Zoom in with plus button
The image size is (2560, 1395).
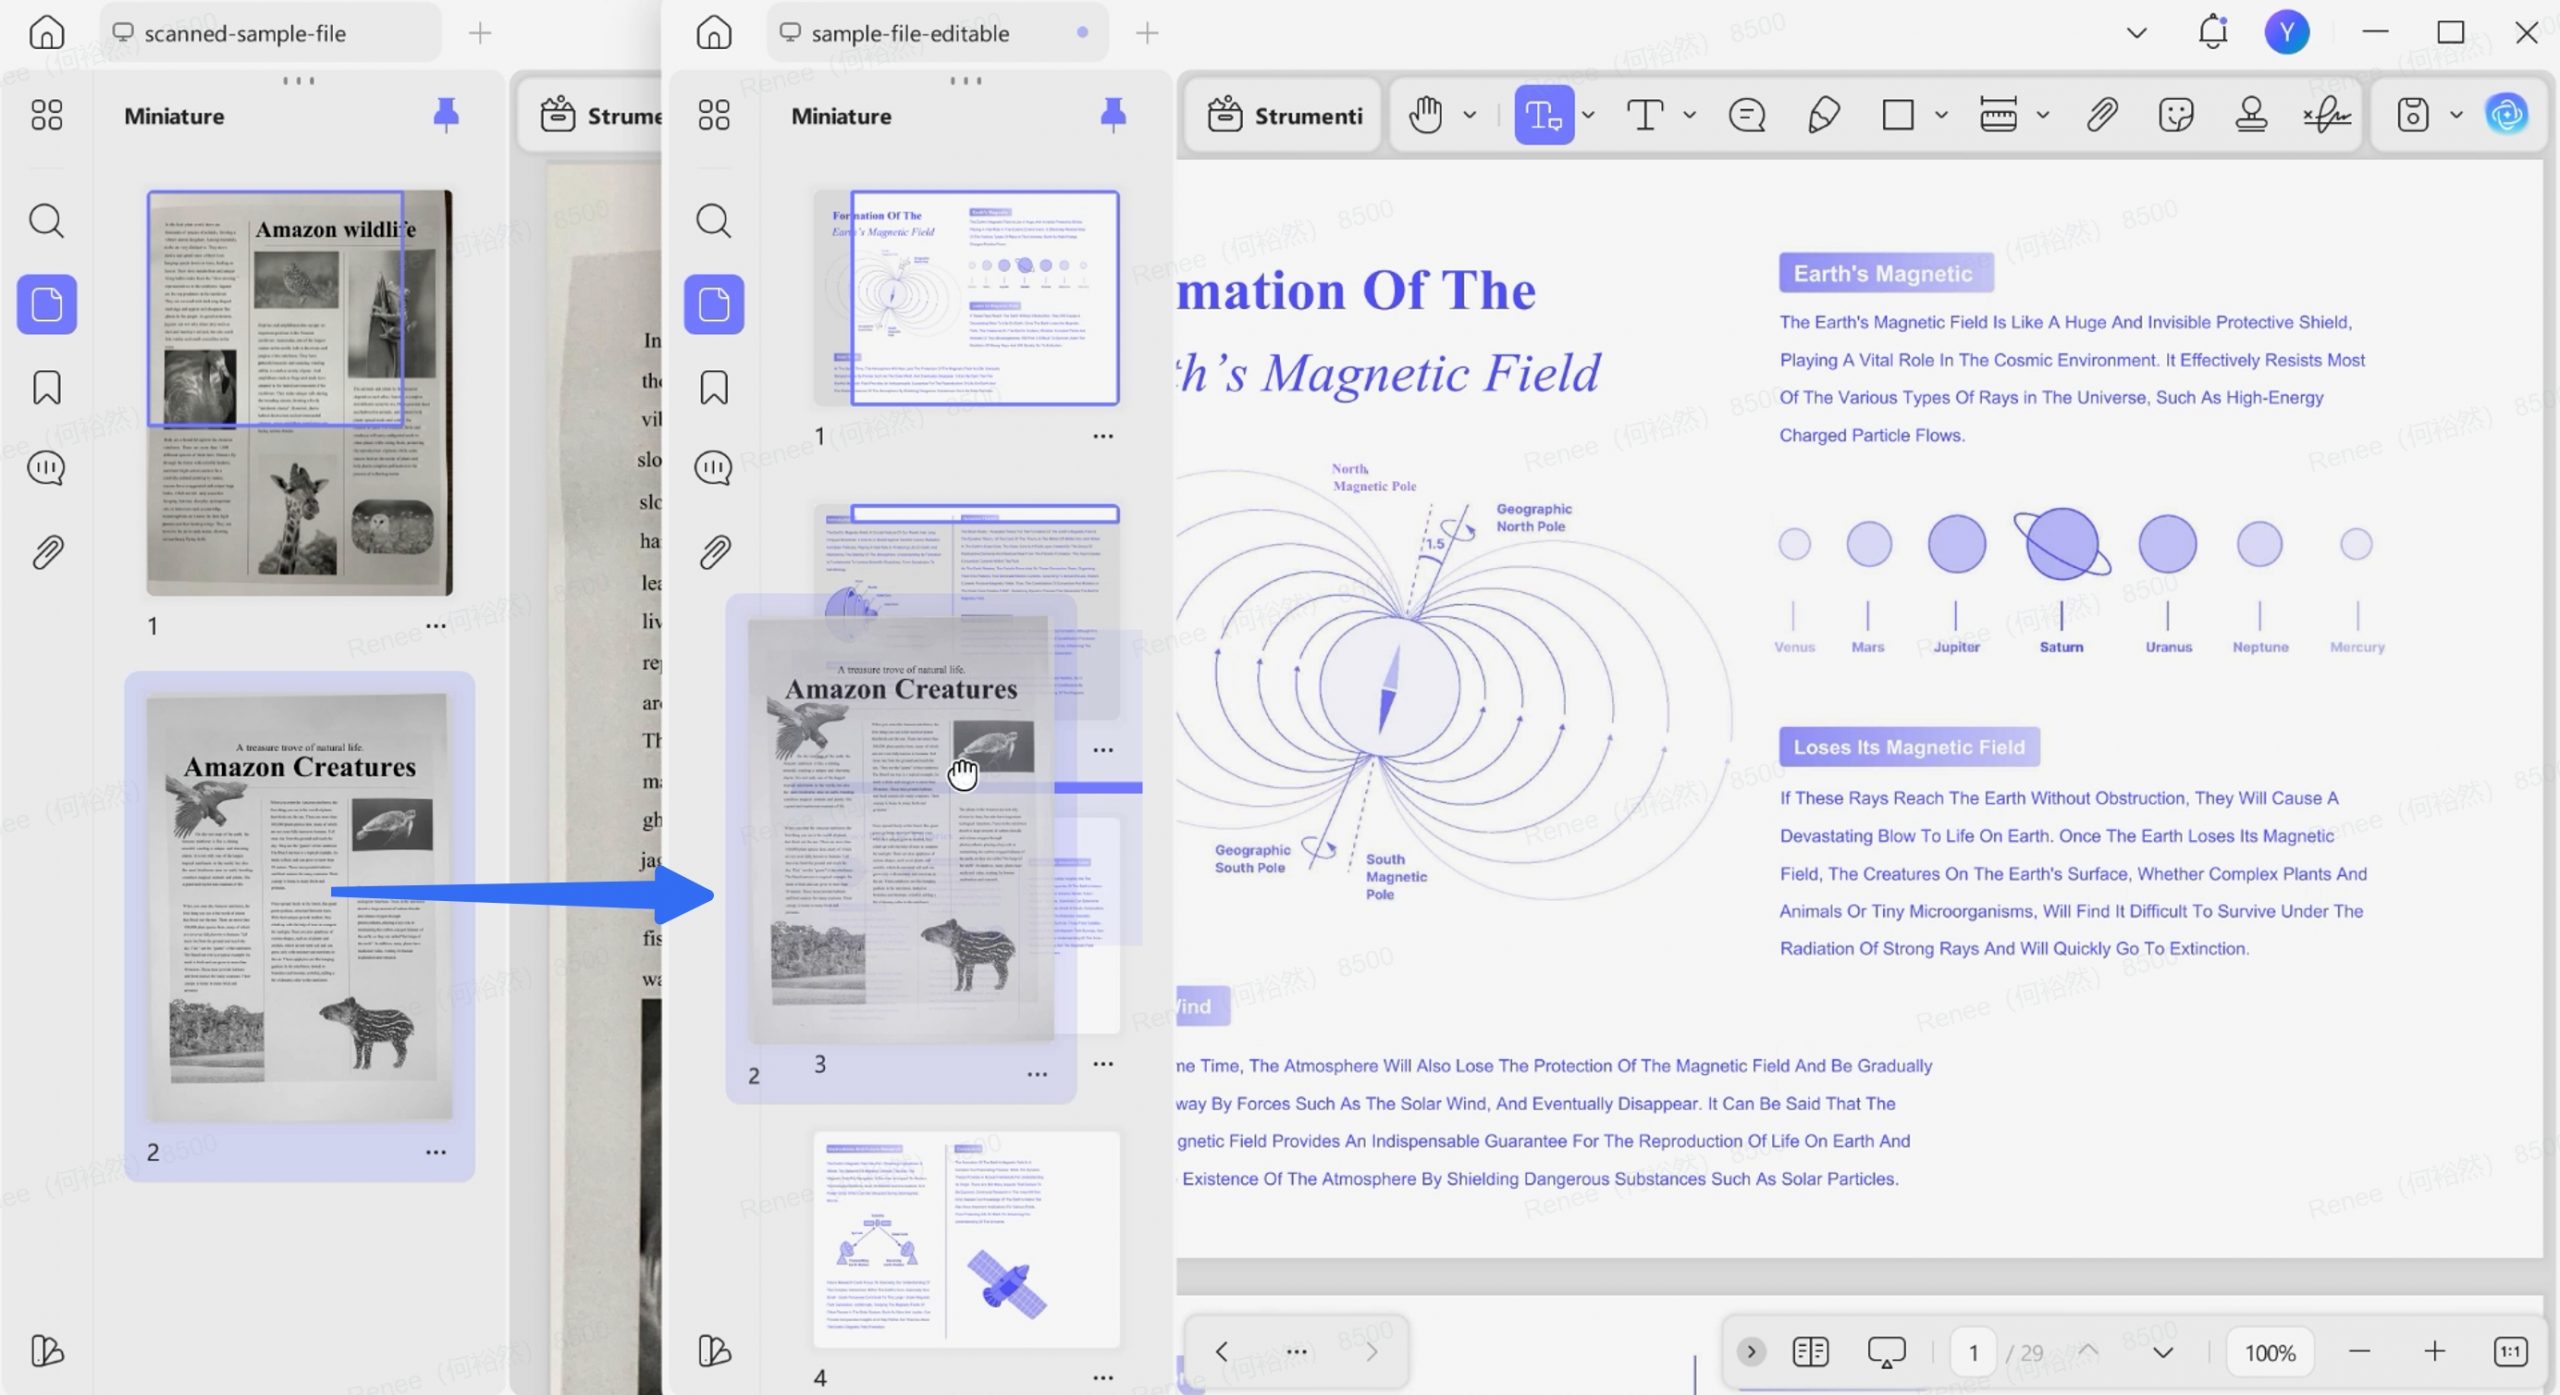pyautogui.click(x=2435, y=1352)
